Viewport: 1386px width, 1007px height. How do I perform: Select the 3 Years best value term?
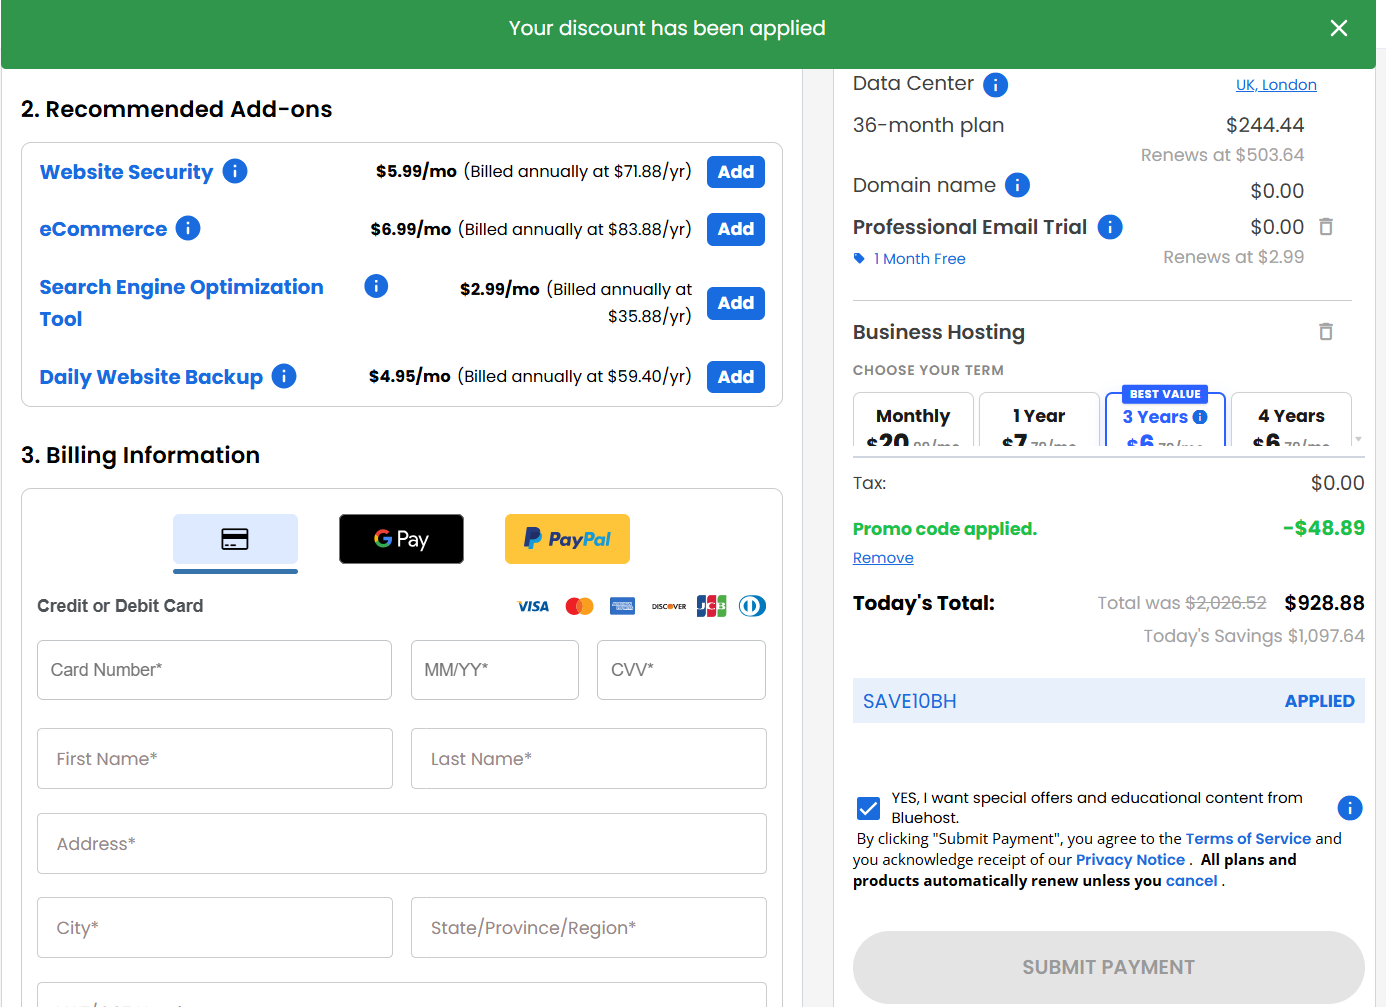1165,420
